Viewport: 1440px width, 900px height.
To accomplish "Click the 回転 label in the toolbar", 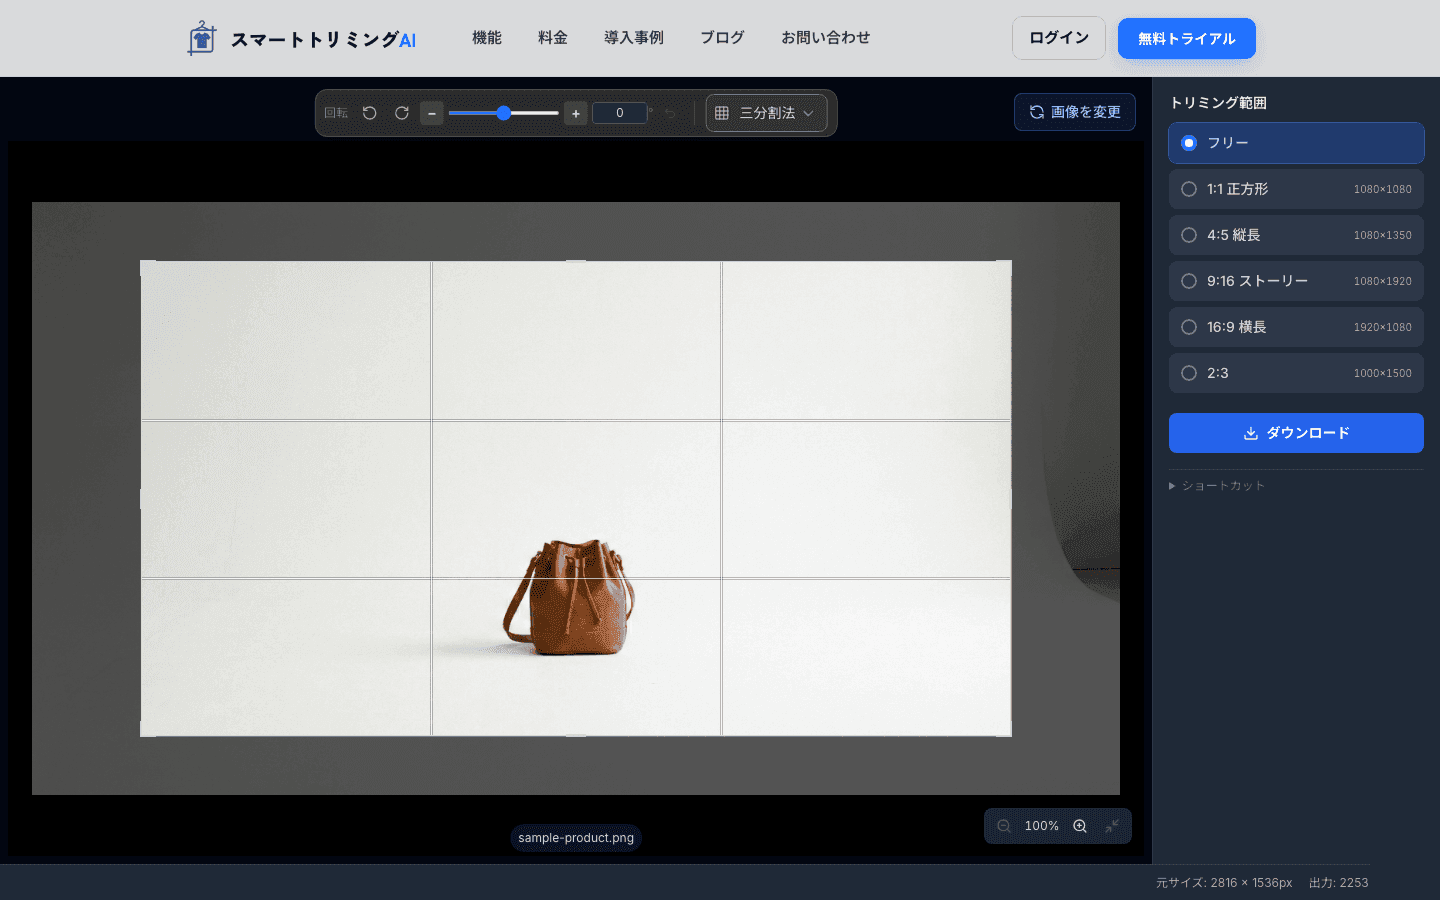I will click(336, 113).
